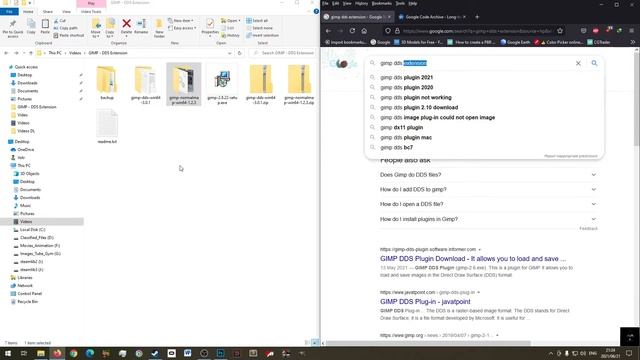This screenshot has height=360, width=640.
Task: Click the Paste icon in Explorer ribbon
Action: [45, 27]
